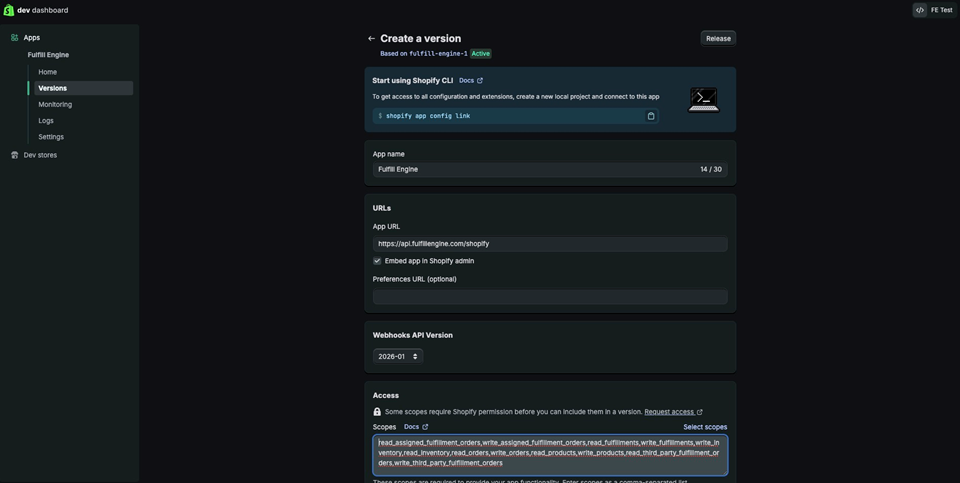The height and width of the screenshot is (483, 960).
Task: Open the Versions sidebar item
Action: (x=53, y=88)
